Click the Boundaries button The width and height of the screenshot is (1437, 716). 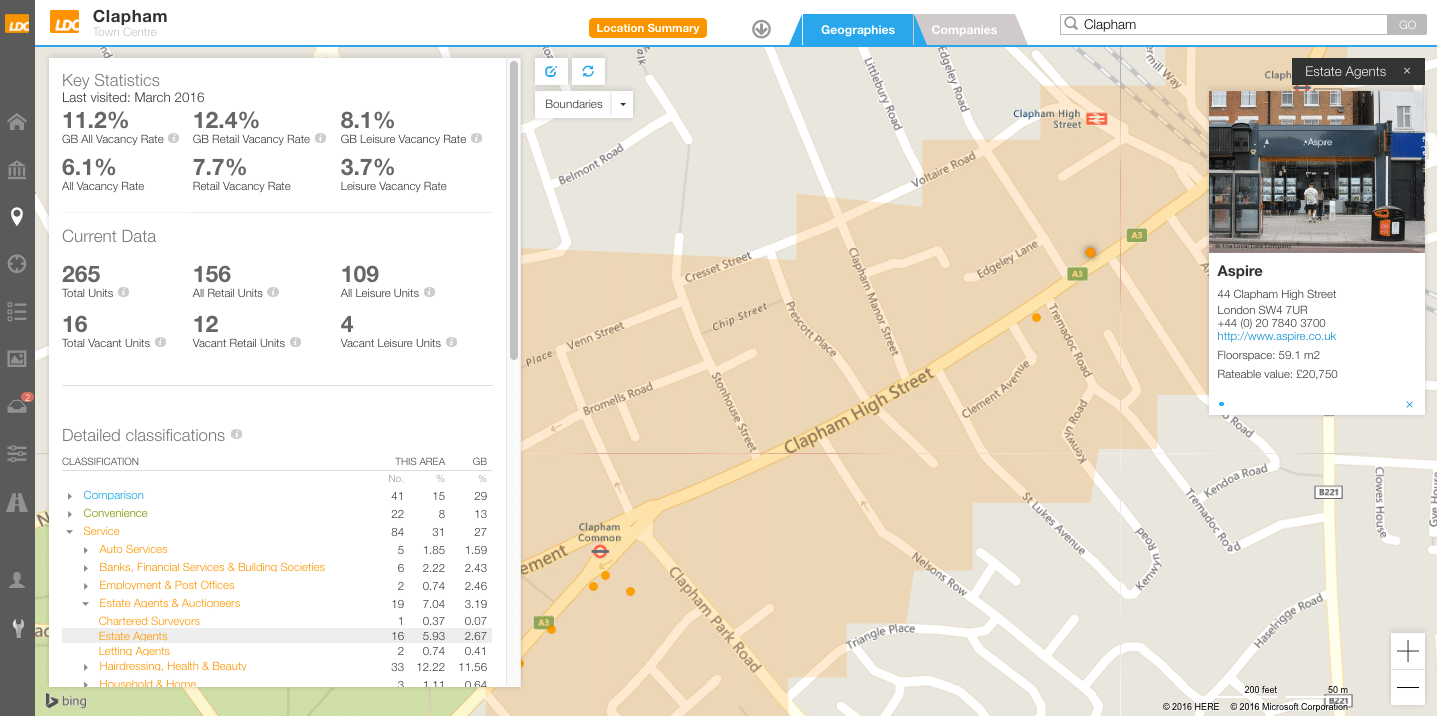point(574,104)
